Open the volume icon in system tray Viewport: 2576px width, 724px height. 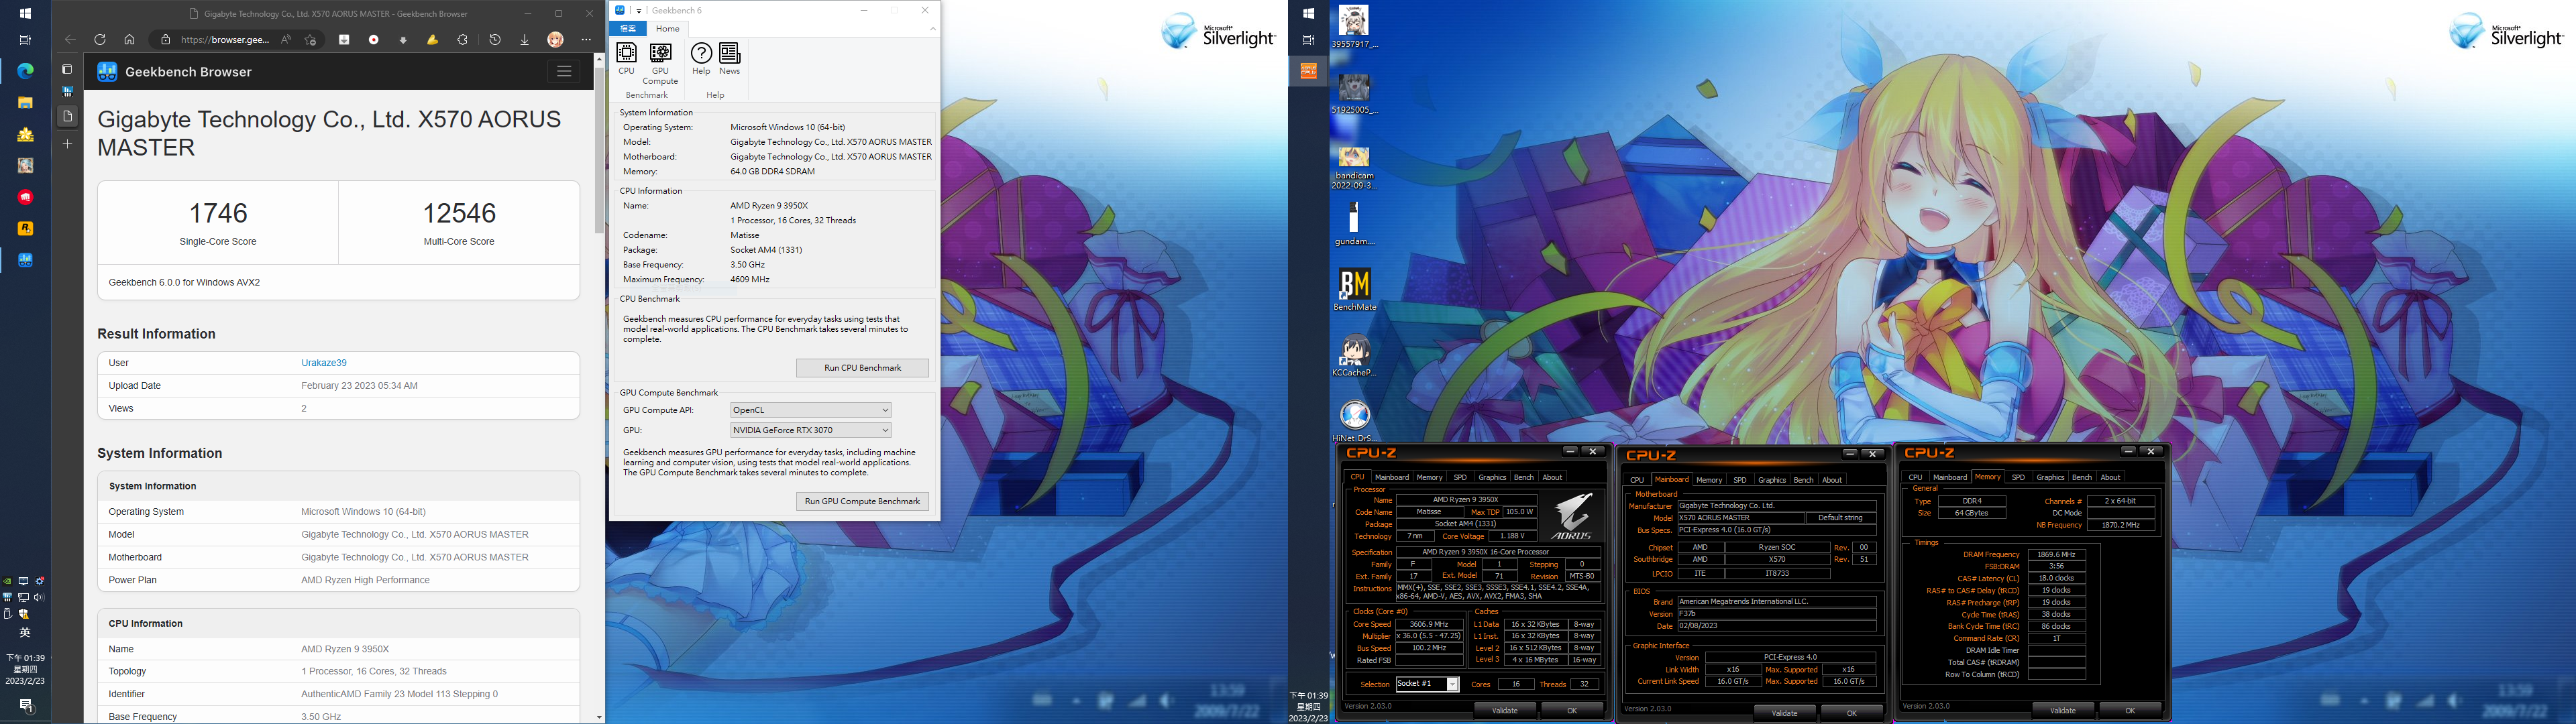click(39, 597)
